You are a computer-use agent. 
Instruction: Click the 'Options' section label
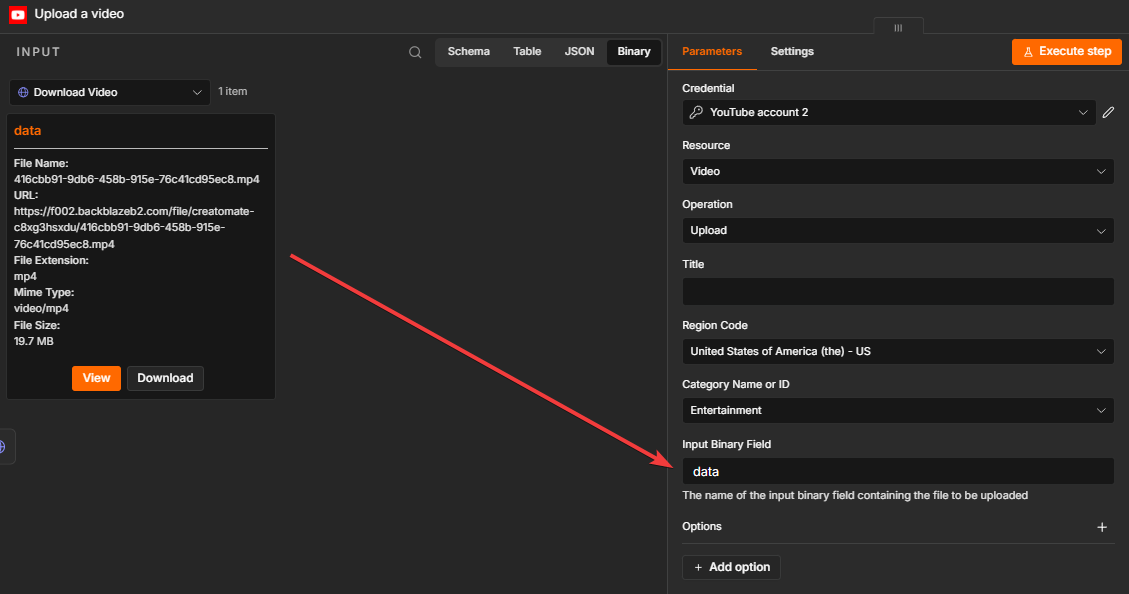702,526
